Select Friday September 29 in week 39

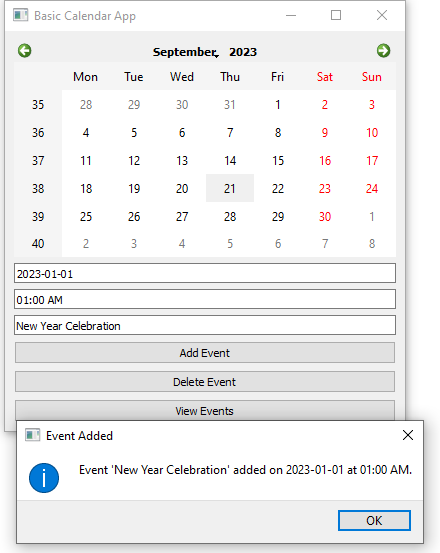278,216
